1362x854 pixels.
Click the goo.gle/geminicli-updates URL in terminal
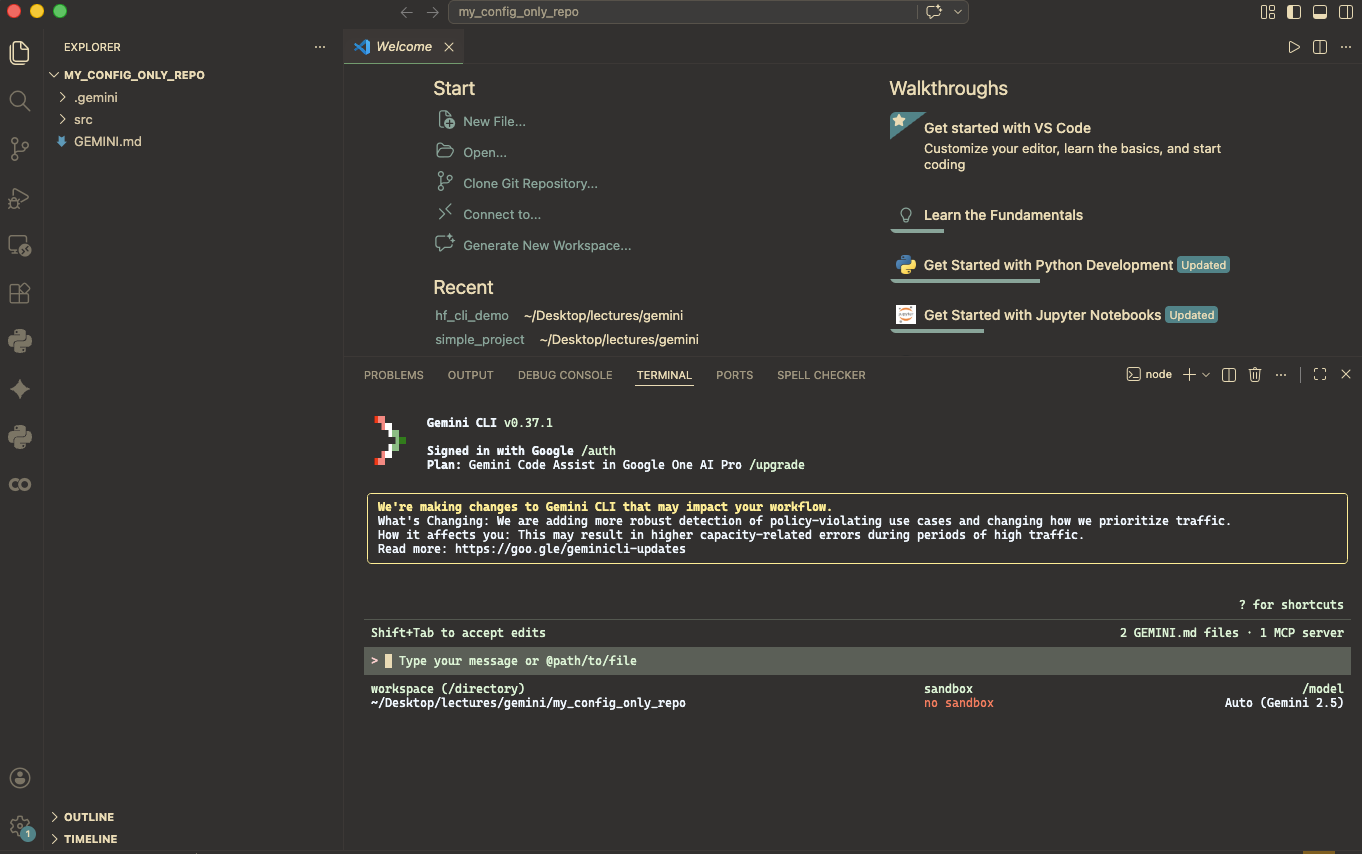click(x=571, y=549)
